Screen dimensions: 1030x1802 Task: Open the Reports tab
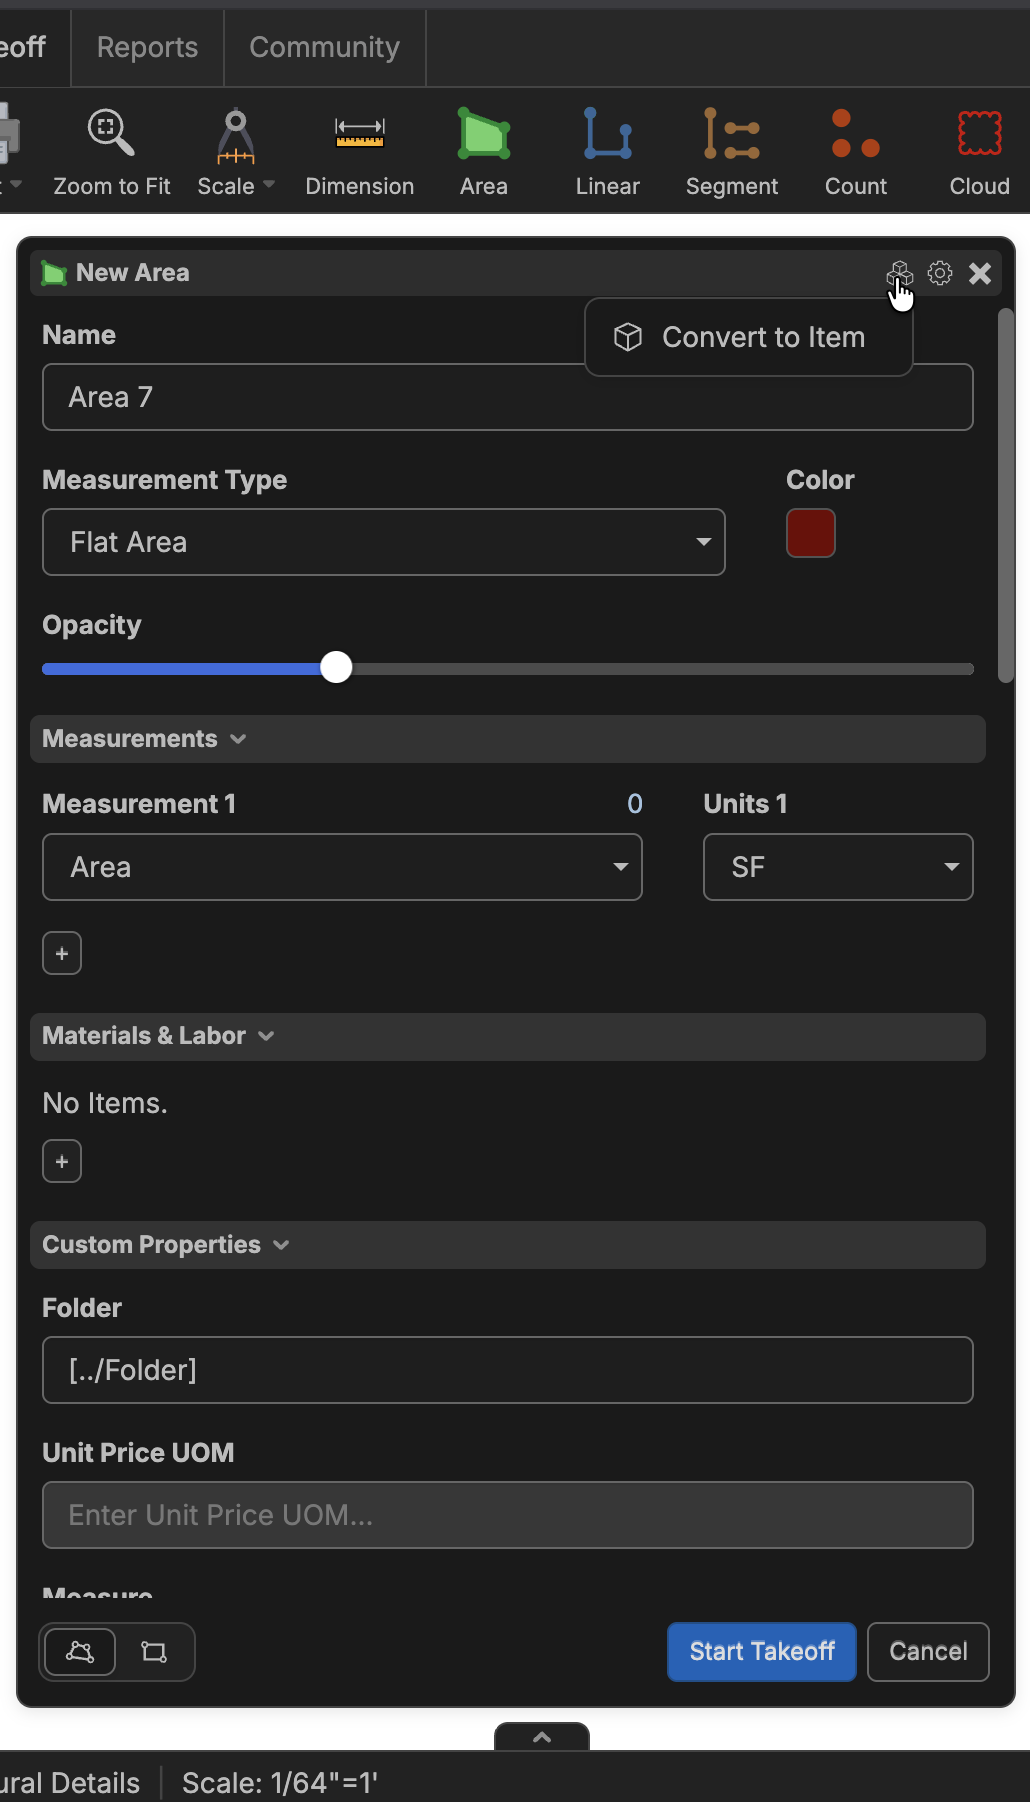[x=147, y=47]
